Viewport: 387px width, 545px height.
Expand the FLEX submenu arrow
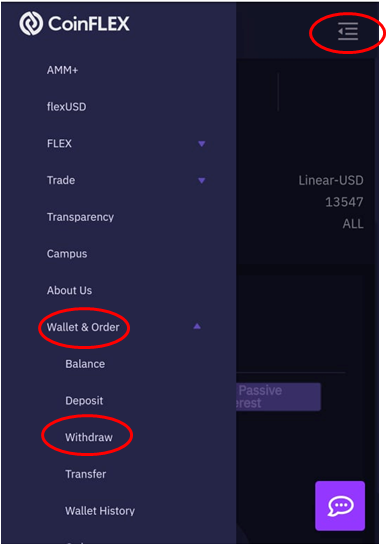pos(202,144)
